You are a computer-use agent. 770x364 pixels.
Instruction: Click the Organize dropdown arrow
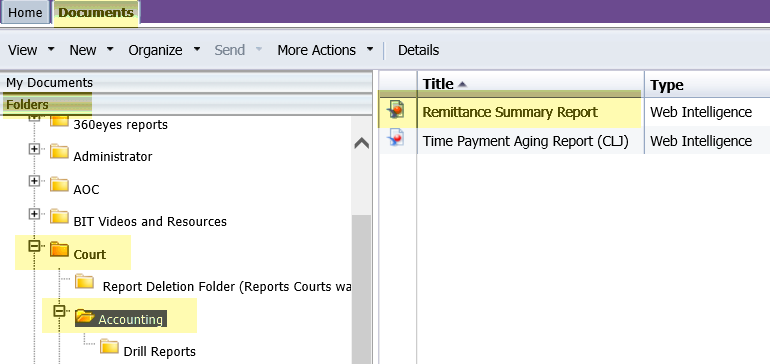point(197,49)
